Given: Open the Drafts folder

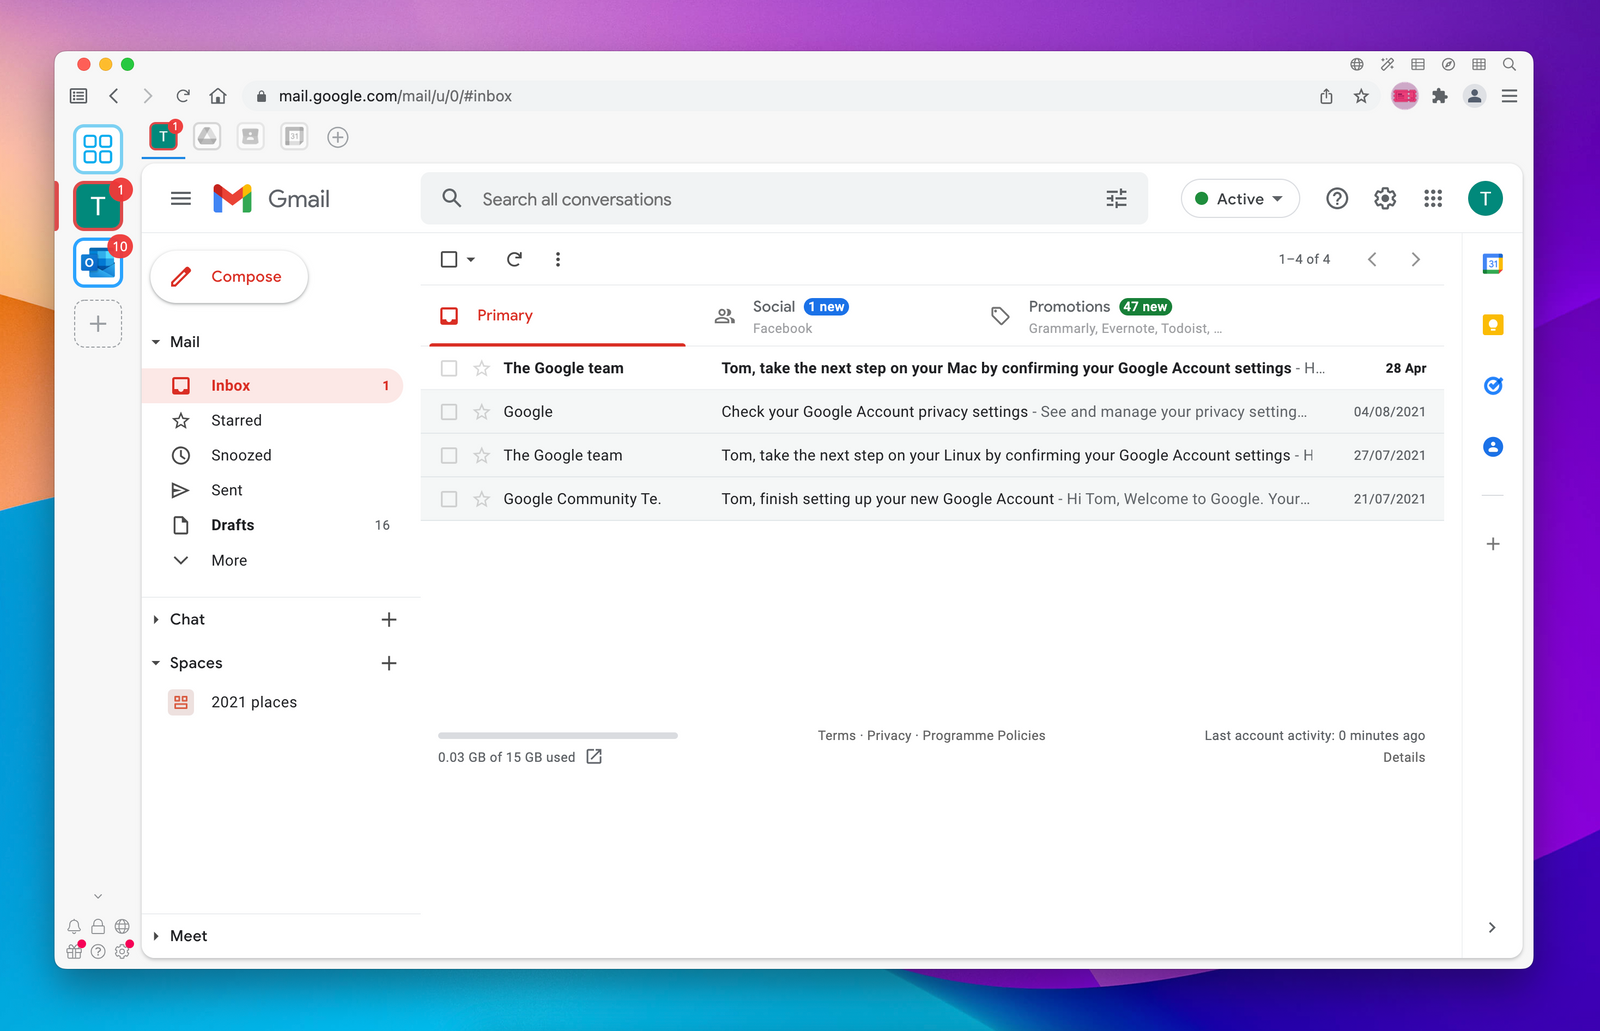Looking at the screenshot, I should click(272, 525).
